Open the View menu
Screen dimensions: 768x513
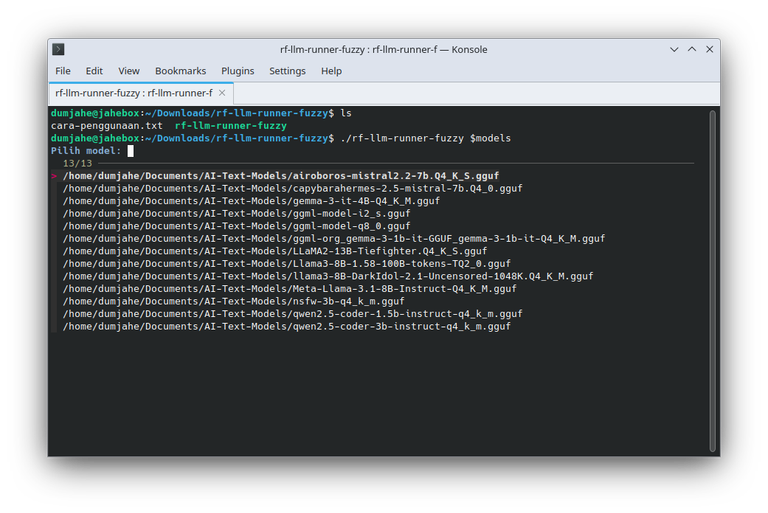point(129,71)
